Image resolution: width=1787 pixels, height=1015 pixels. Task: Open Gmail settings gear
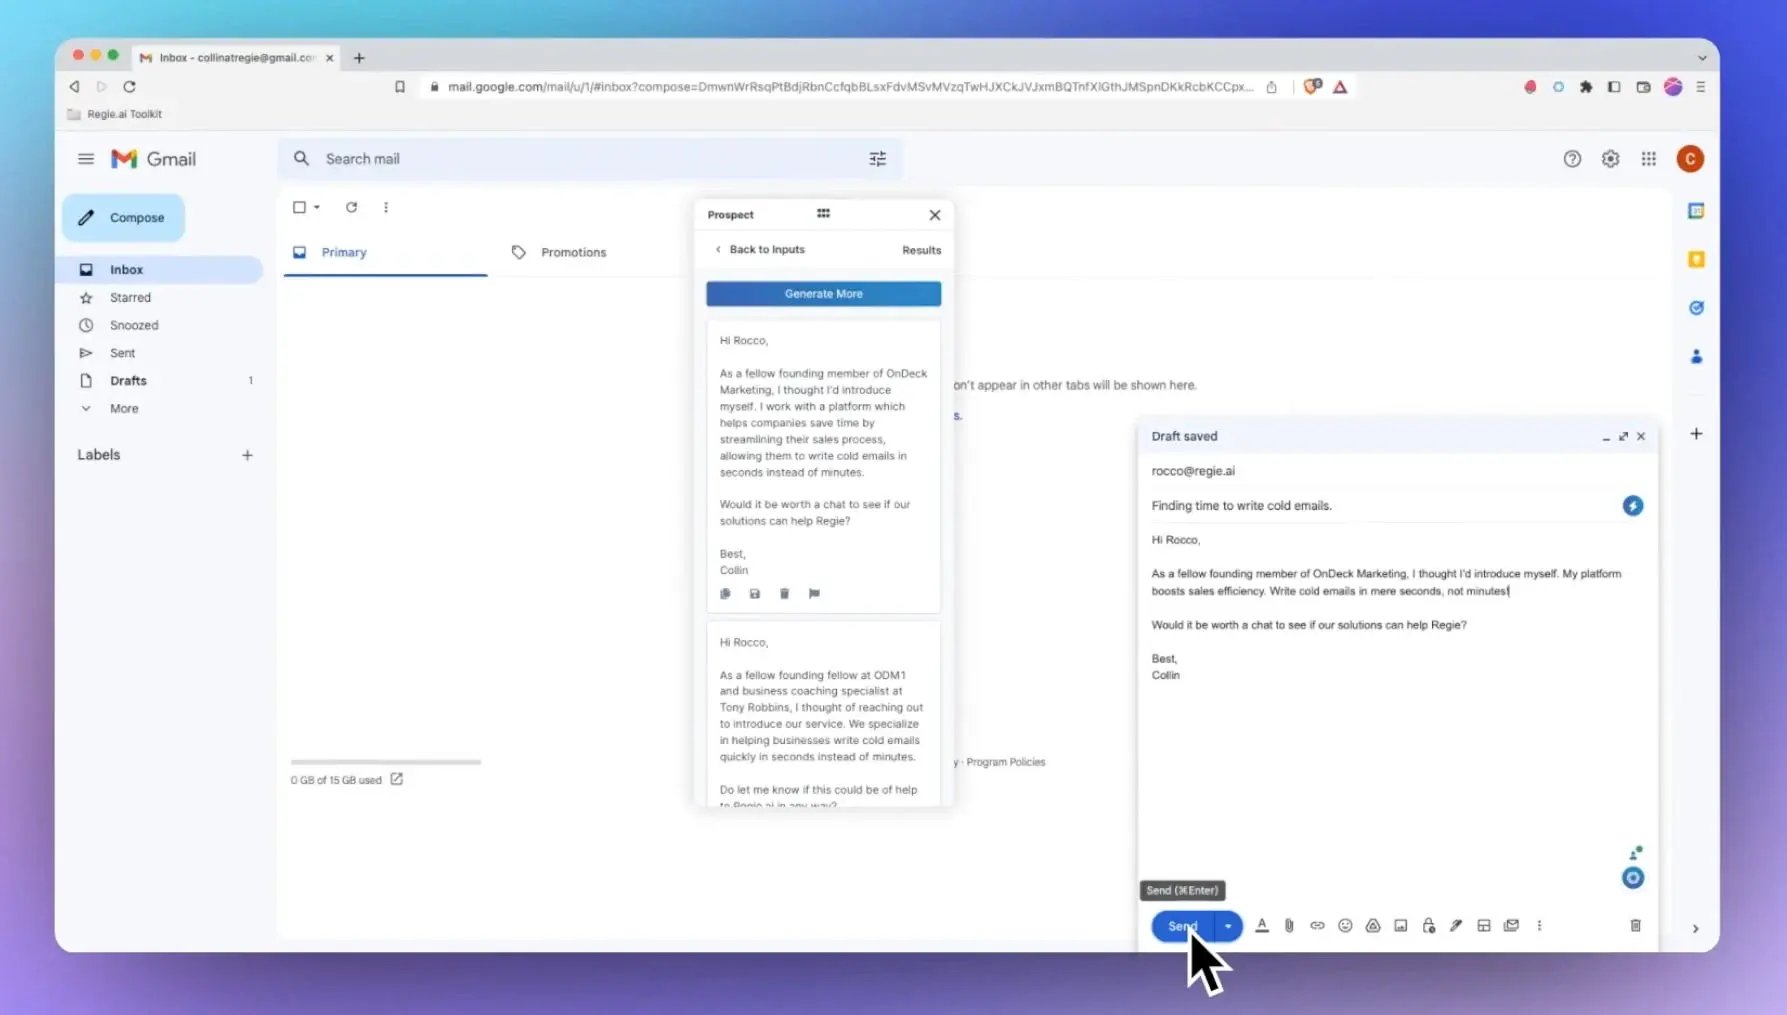(x=1610, y=159)
